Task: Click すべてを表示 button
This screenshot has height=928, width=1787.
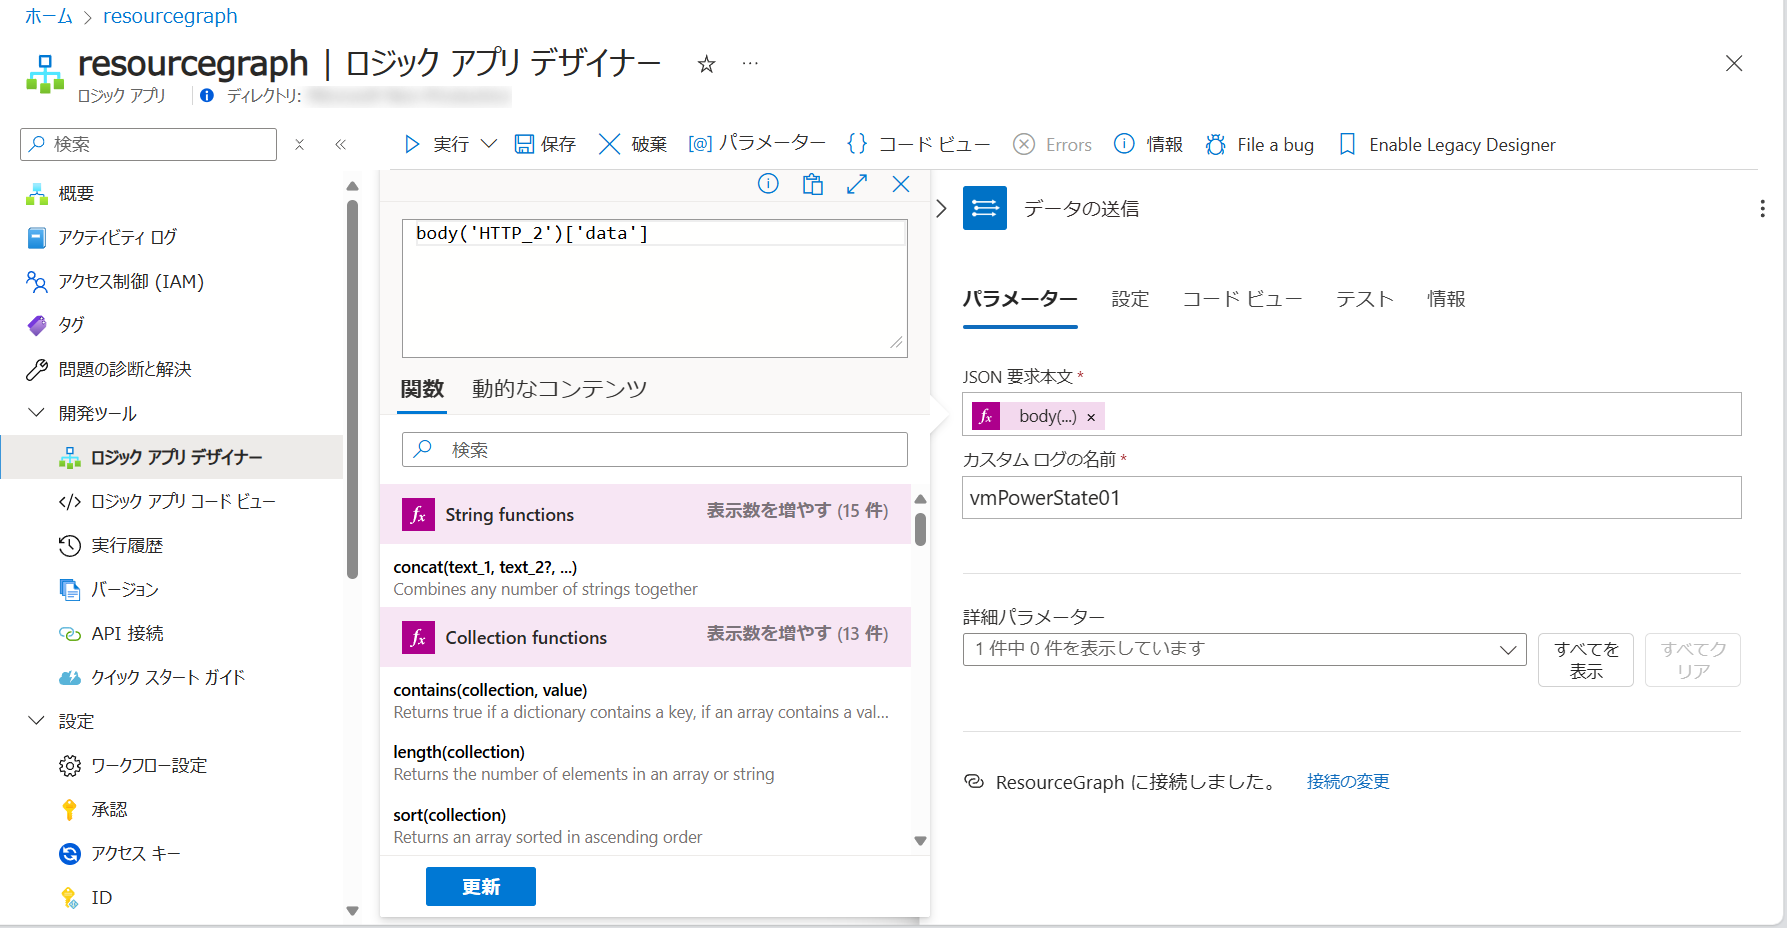Action: point(1586,660)
